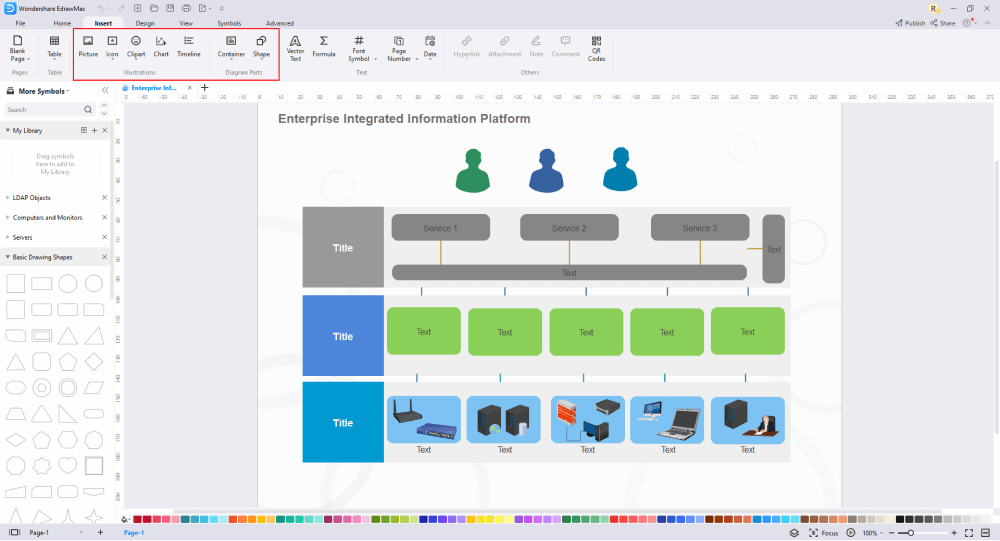This screenshot has height=541, width=1000.
Task: Open the Advanced ribbon tab
Action: (x=280, y=22)
